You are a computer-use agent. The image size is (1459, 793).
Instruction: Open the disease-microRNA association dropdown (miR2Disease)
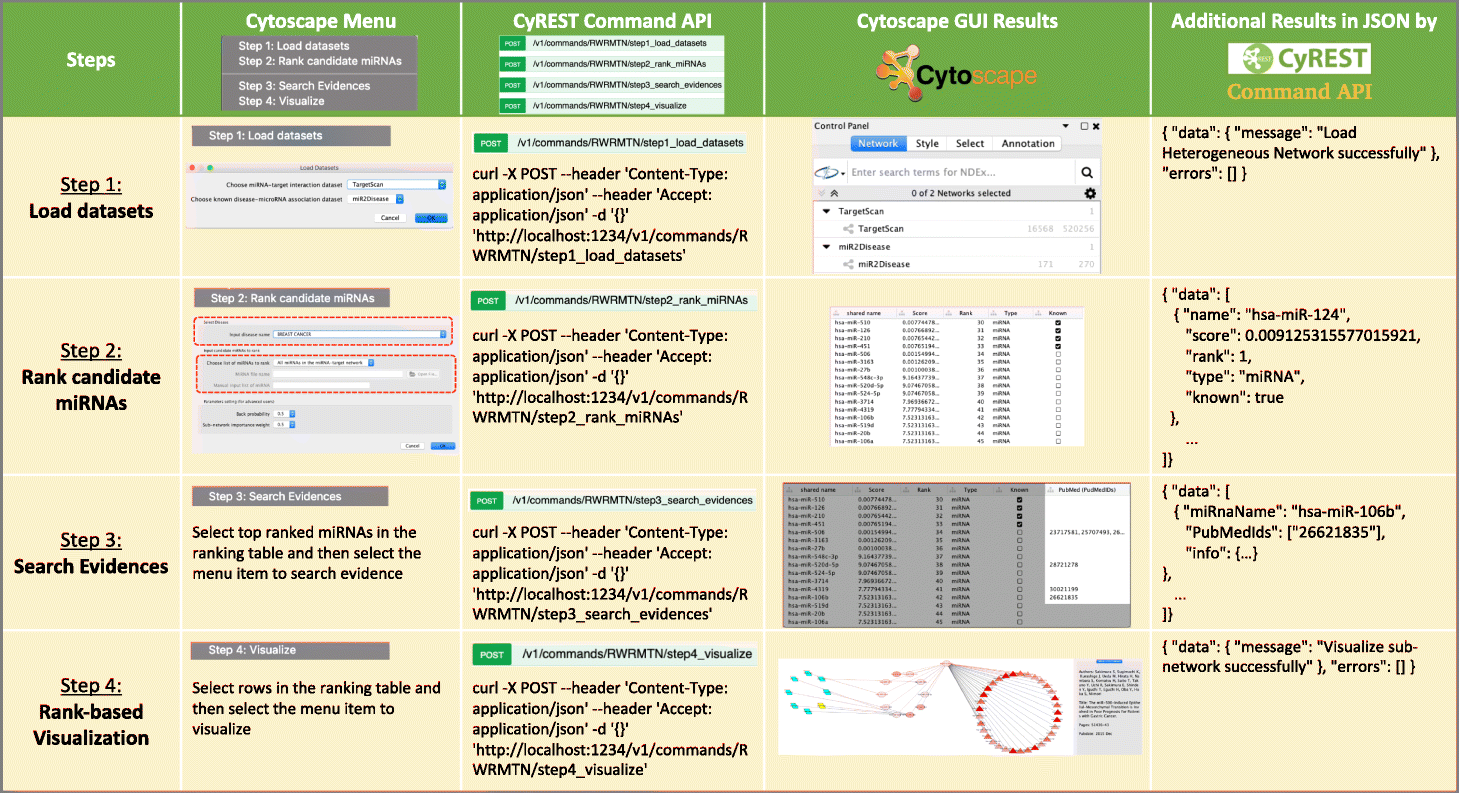(x=375, y=199)
